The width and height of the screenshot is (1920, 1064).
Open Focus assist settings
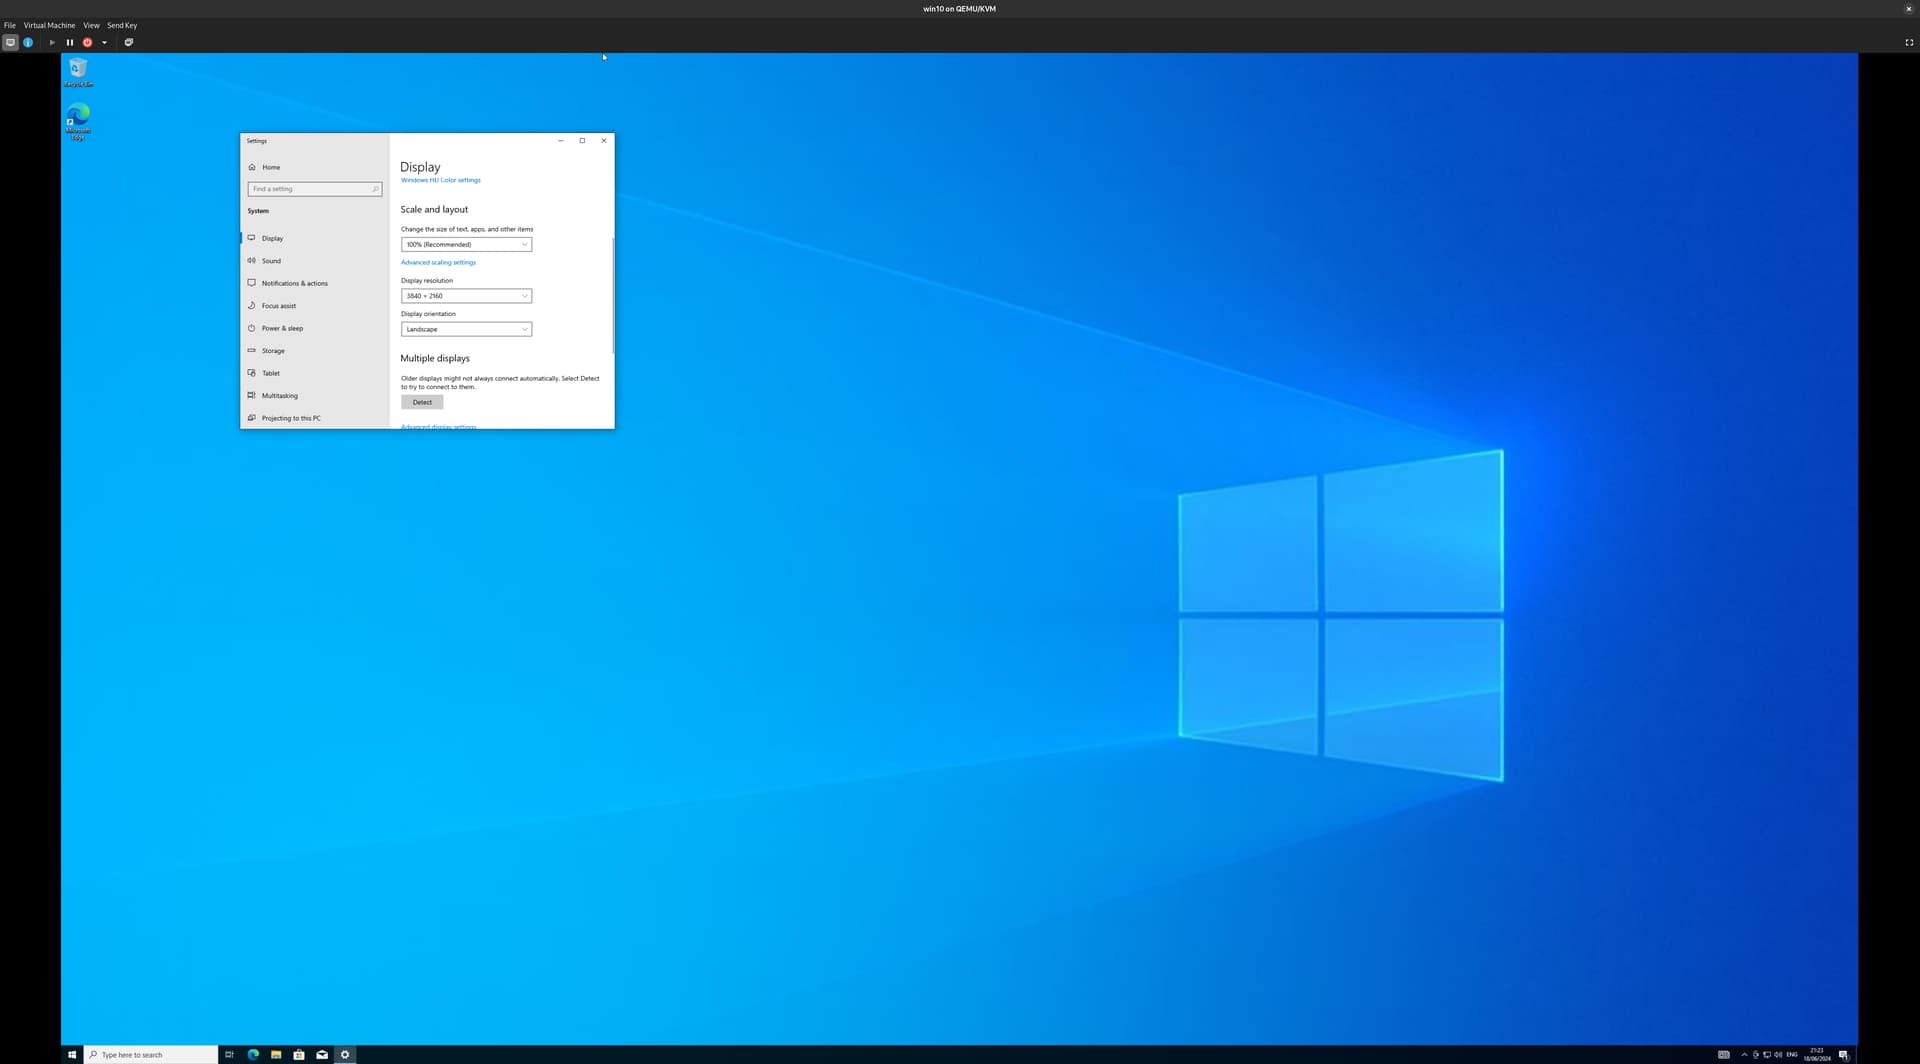coord(315,306)
